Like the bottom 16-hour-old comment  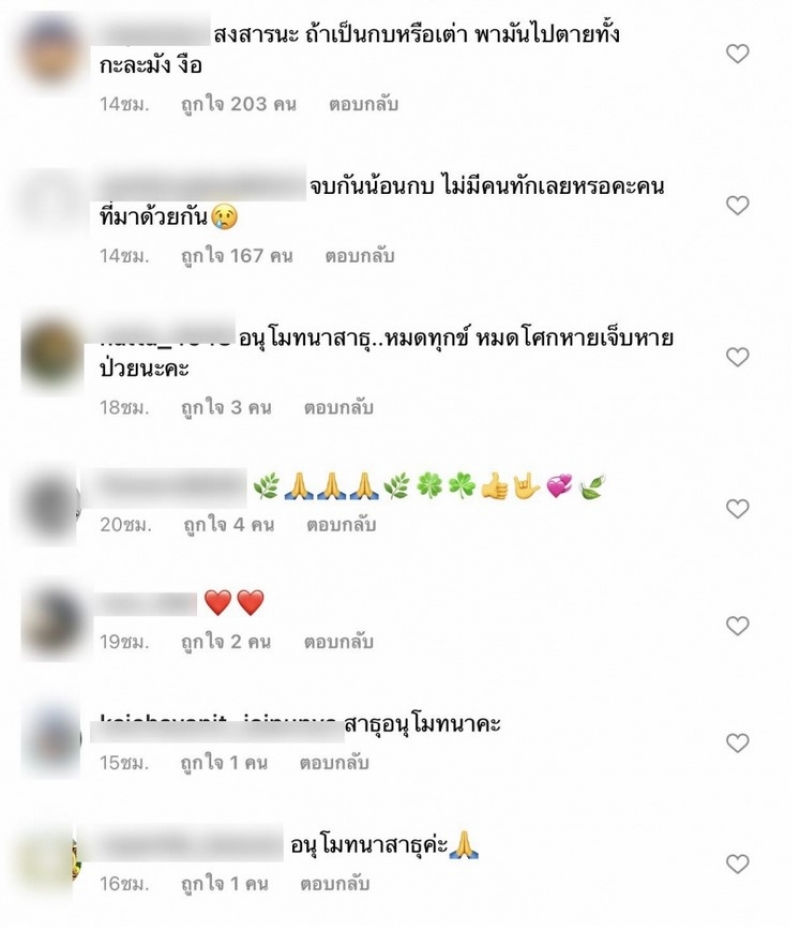coord(737,864)
